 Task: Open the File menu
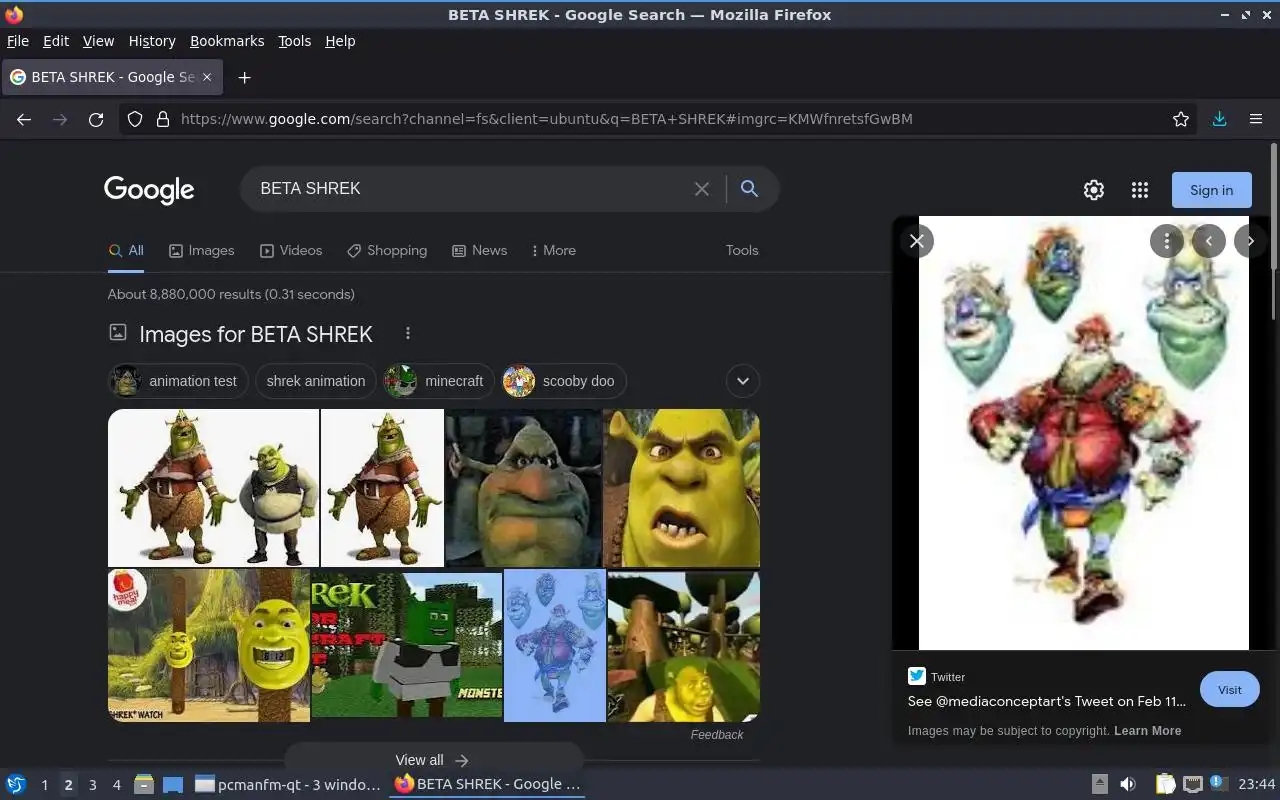tap(18, 41)
